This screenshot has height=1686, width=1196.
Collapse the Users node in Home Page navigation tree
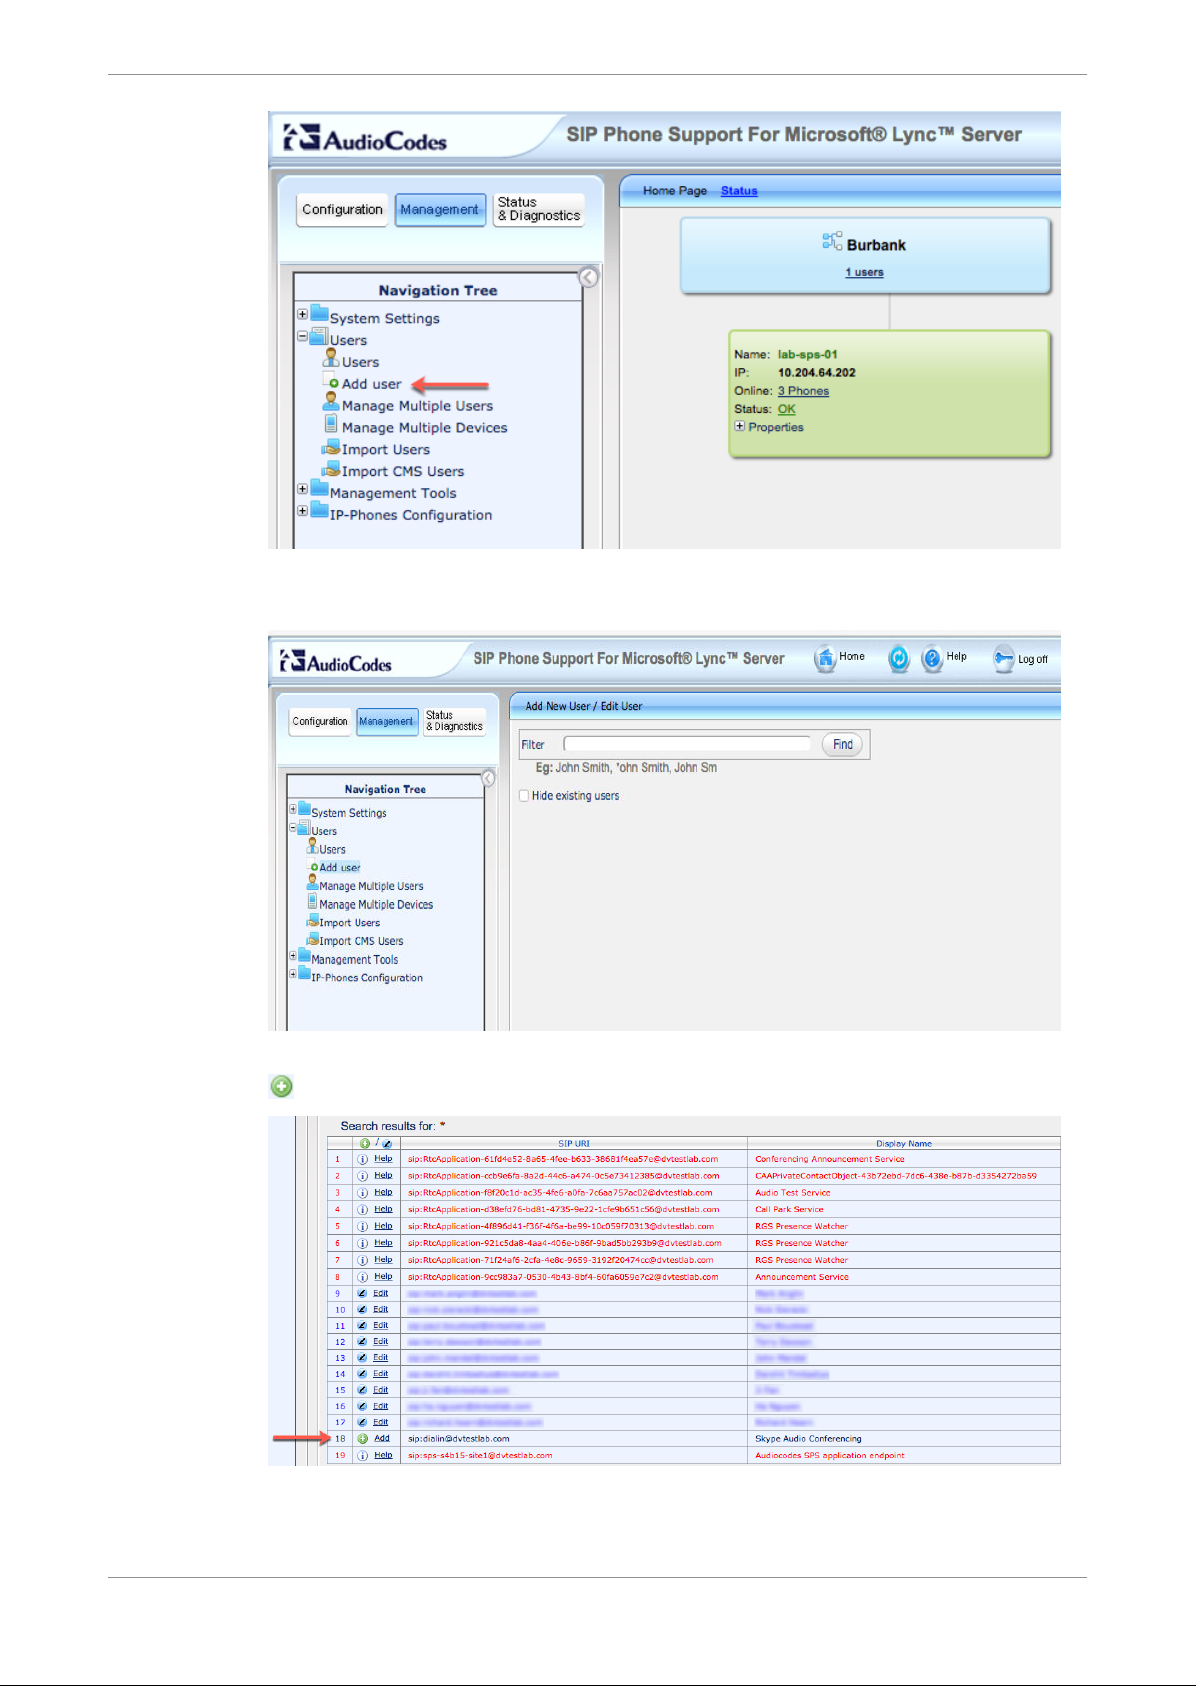[302, 337]
